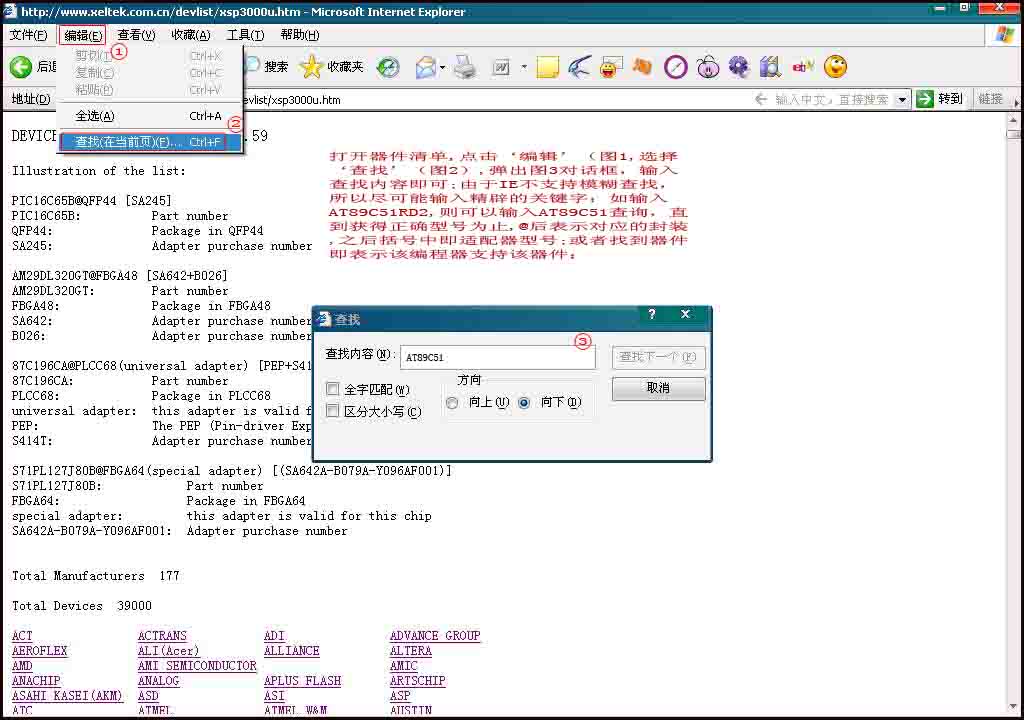Screen dimensions: 1024x720
Task: Choose Find on this page (查找) entry
Action: (150, 142)
